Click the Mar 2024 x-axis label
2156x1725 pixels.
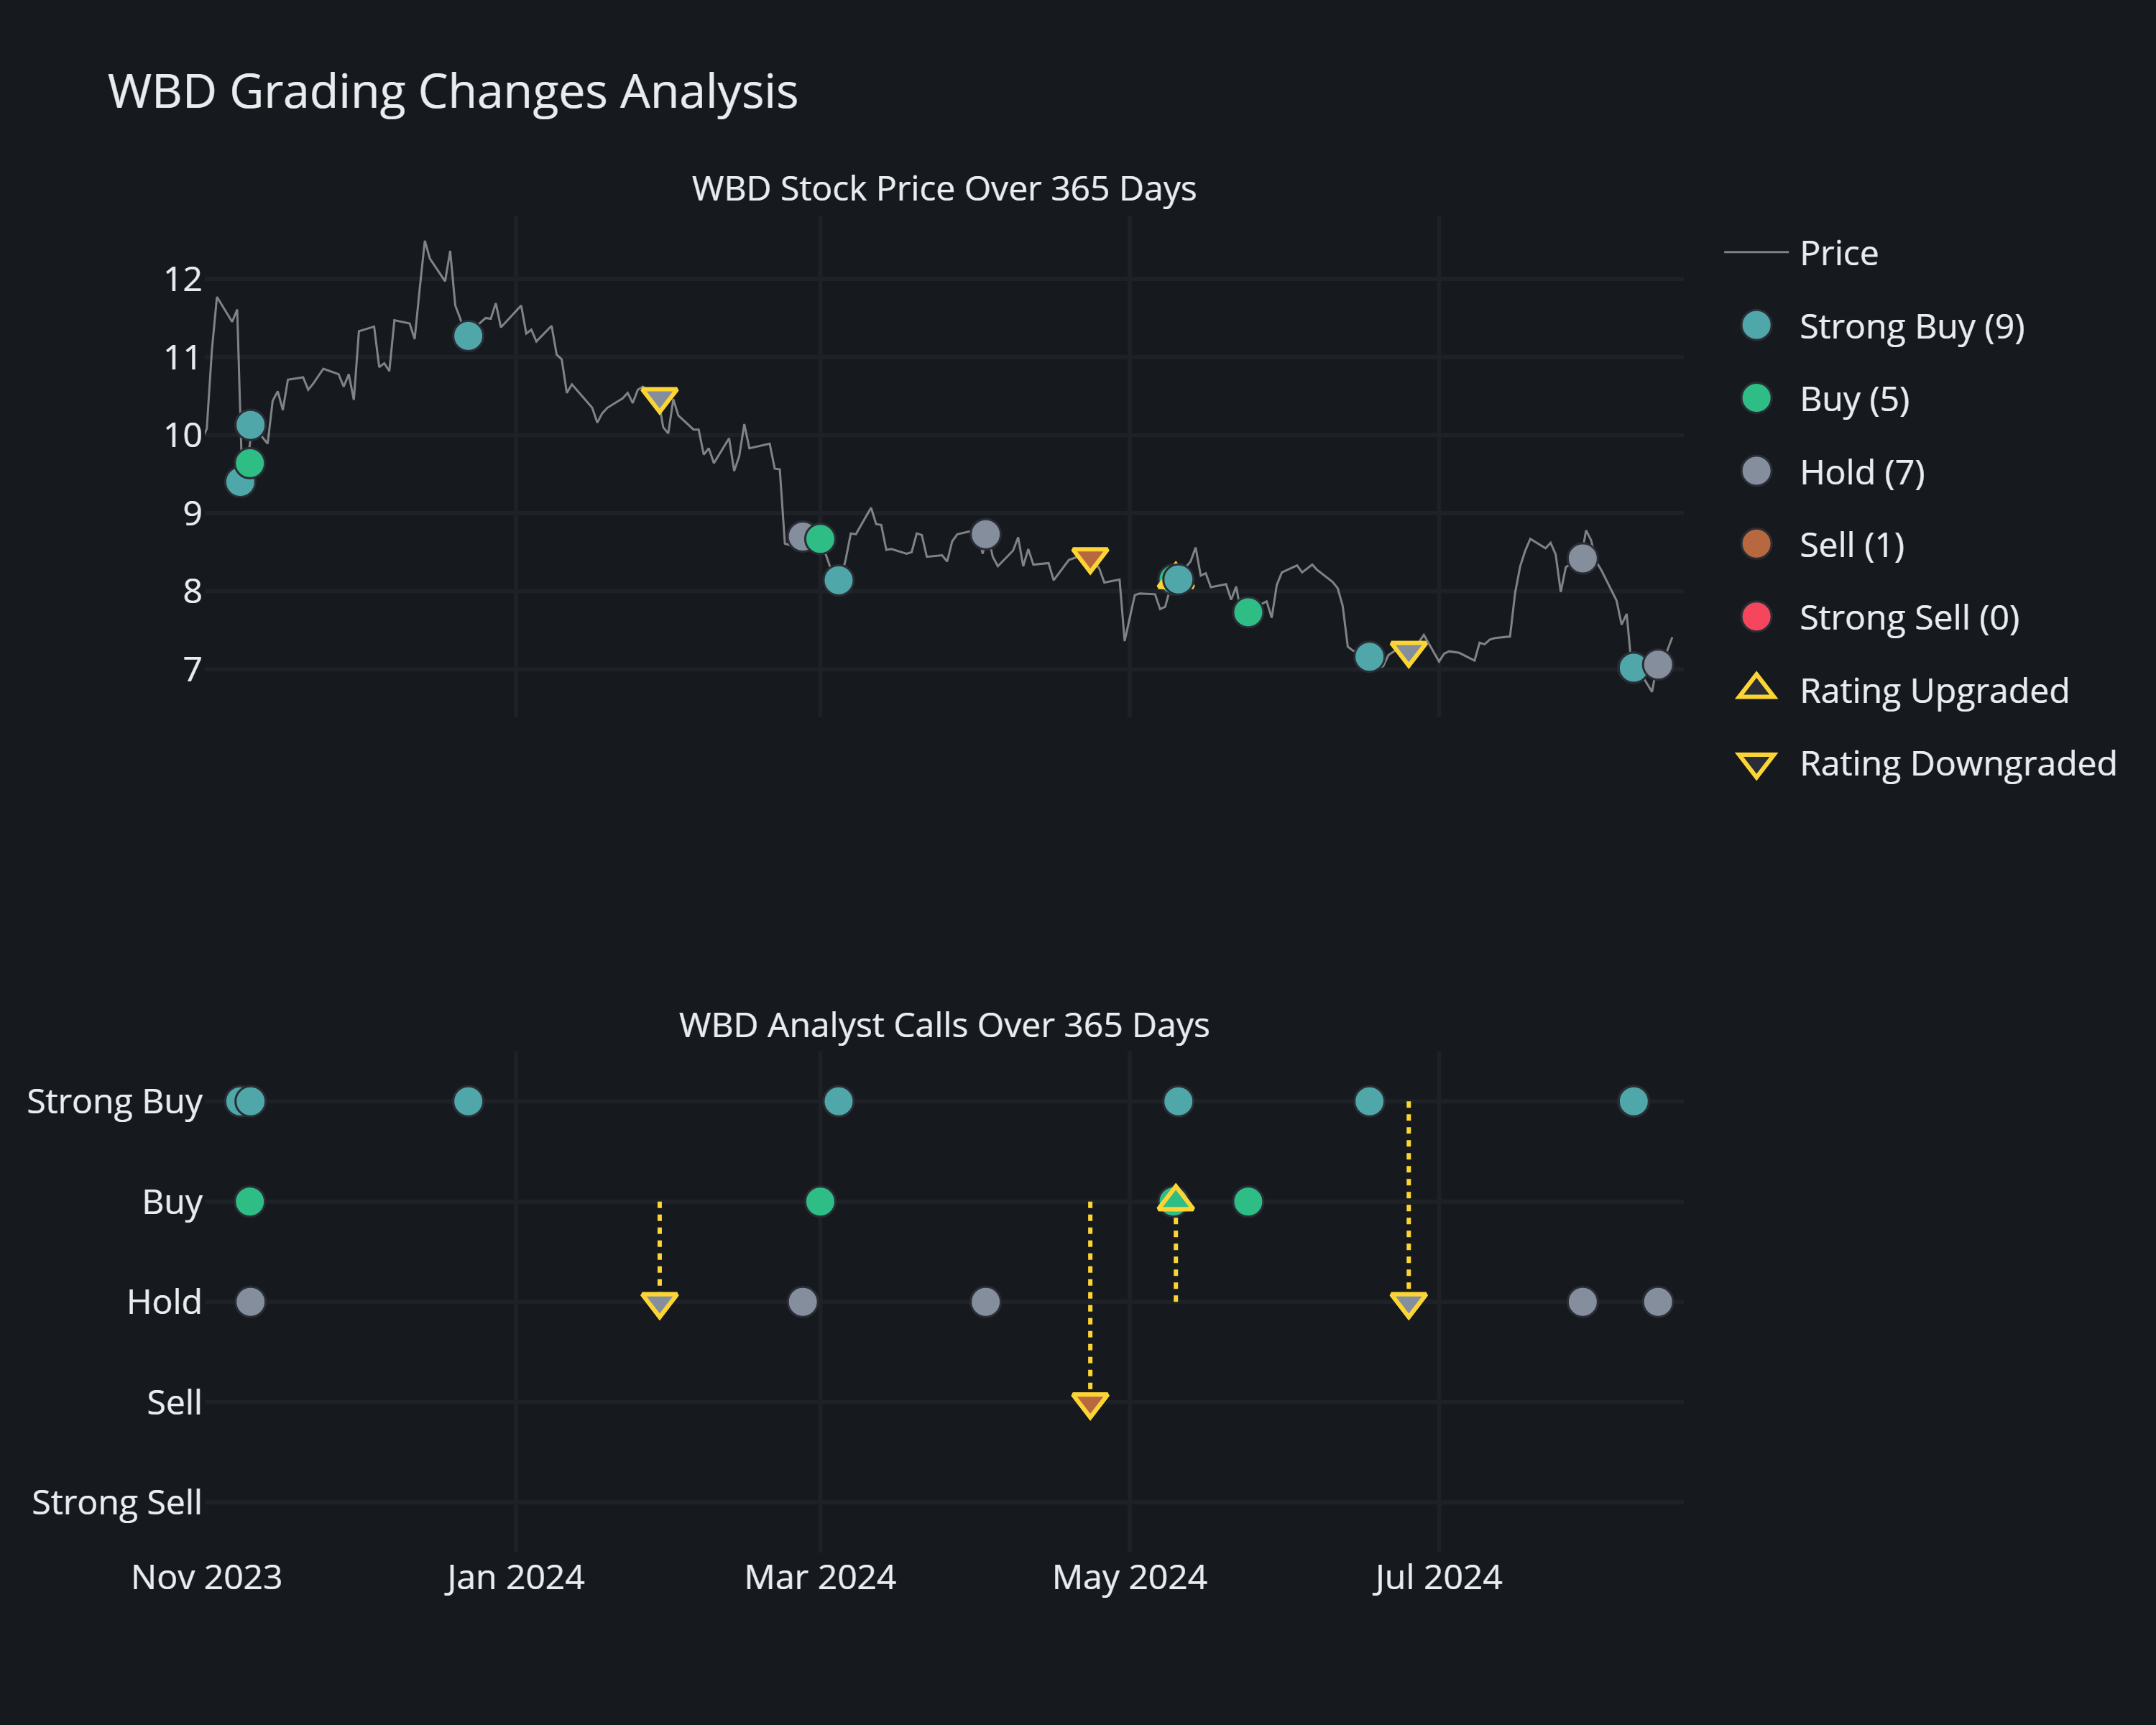[820, 1577]
